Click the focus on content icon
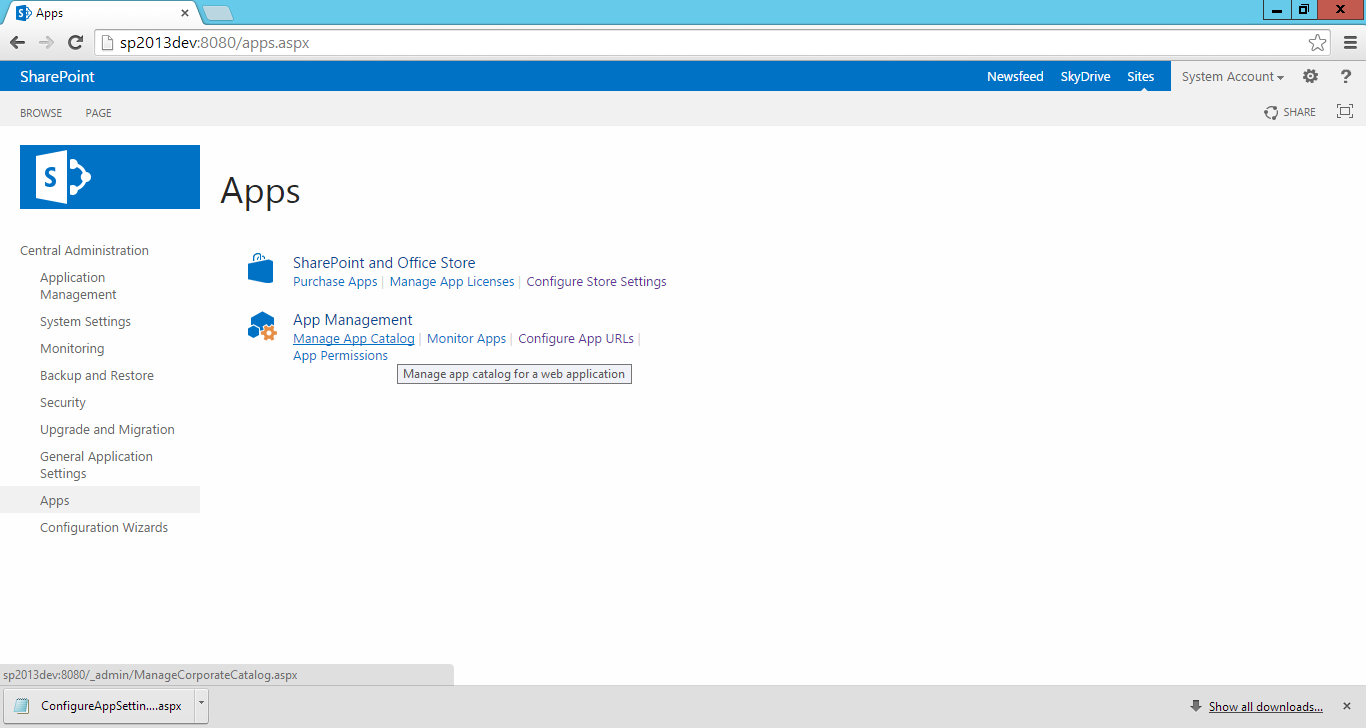 (x=1345, y=111)
